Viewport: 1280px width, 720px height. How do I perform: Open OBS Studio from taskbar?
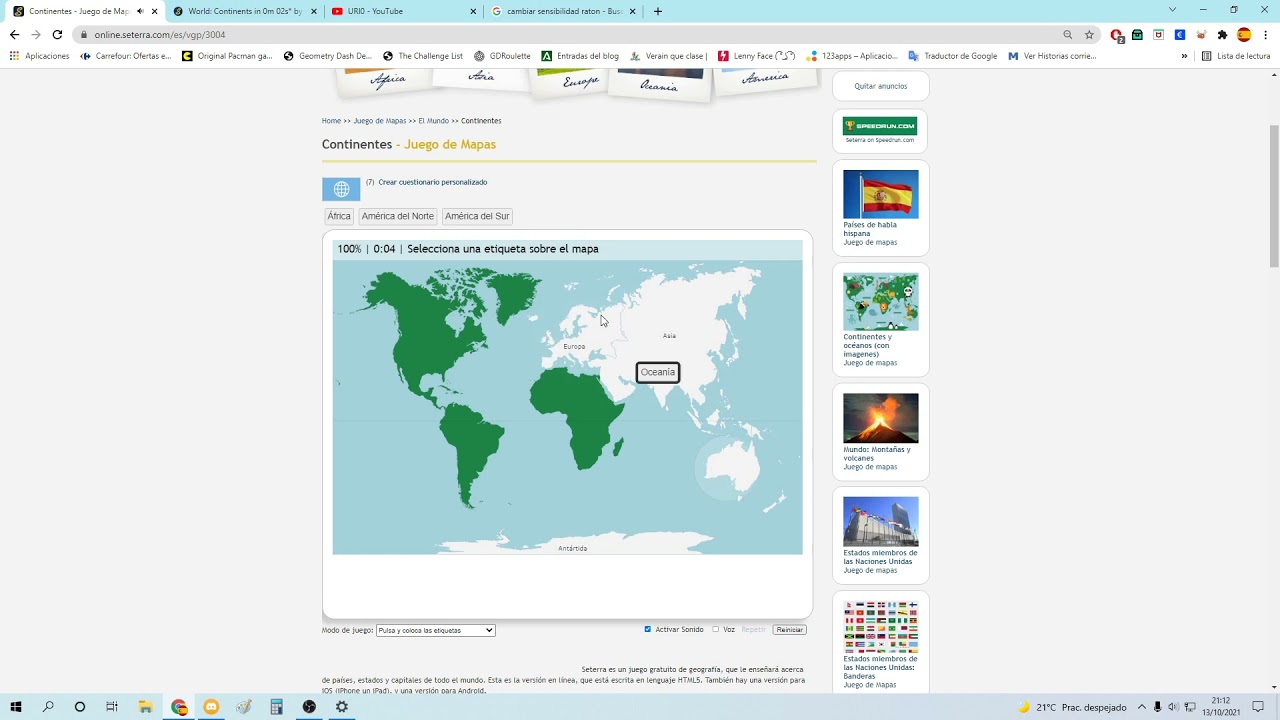(309, 707)
